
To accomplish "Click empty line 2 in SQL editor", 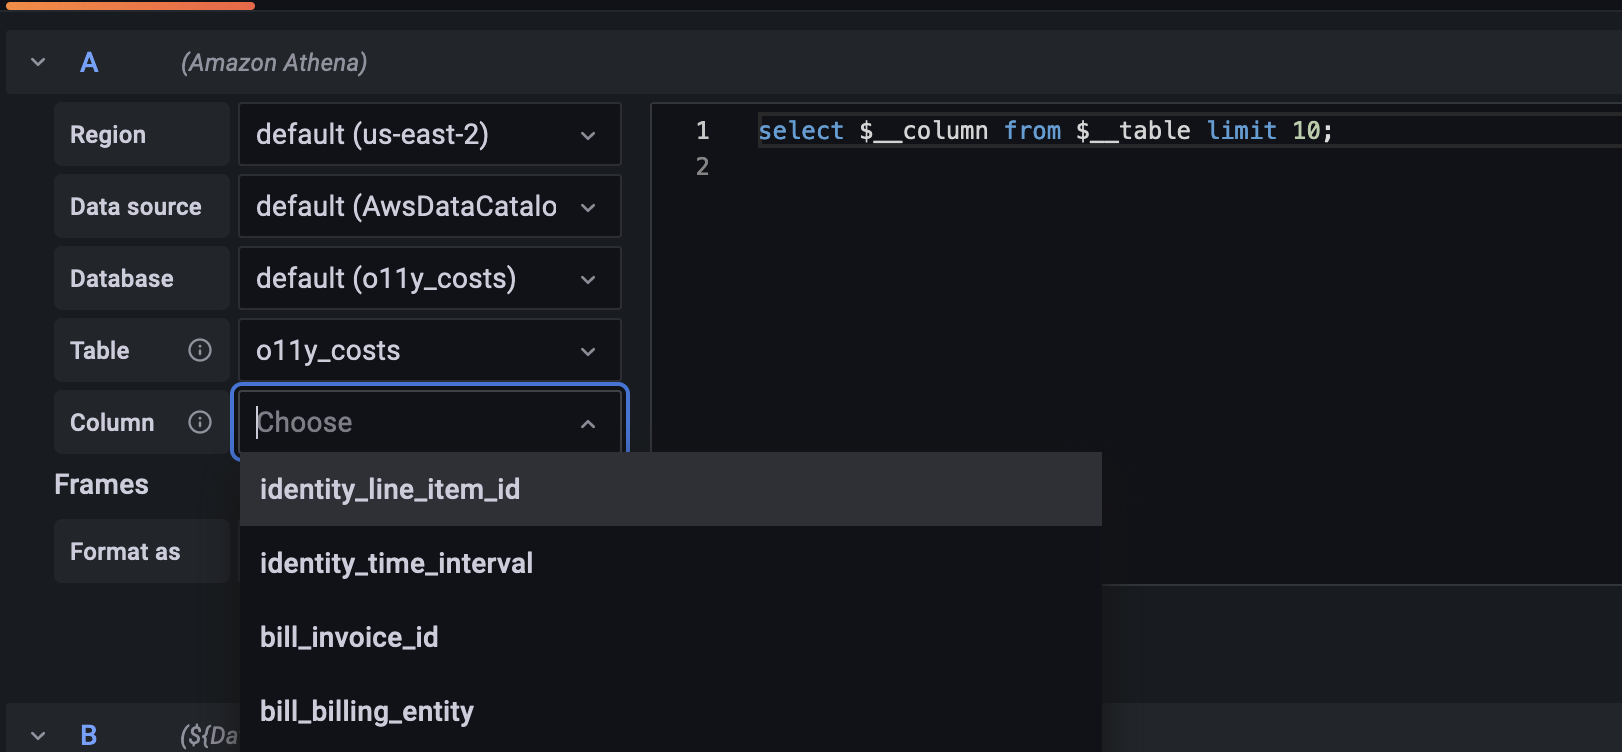I will coord(1000,167).
